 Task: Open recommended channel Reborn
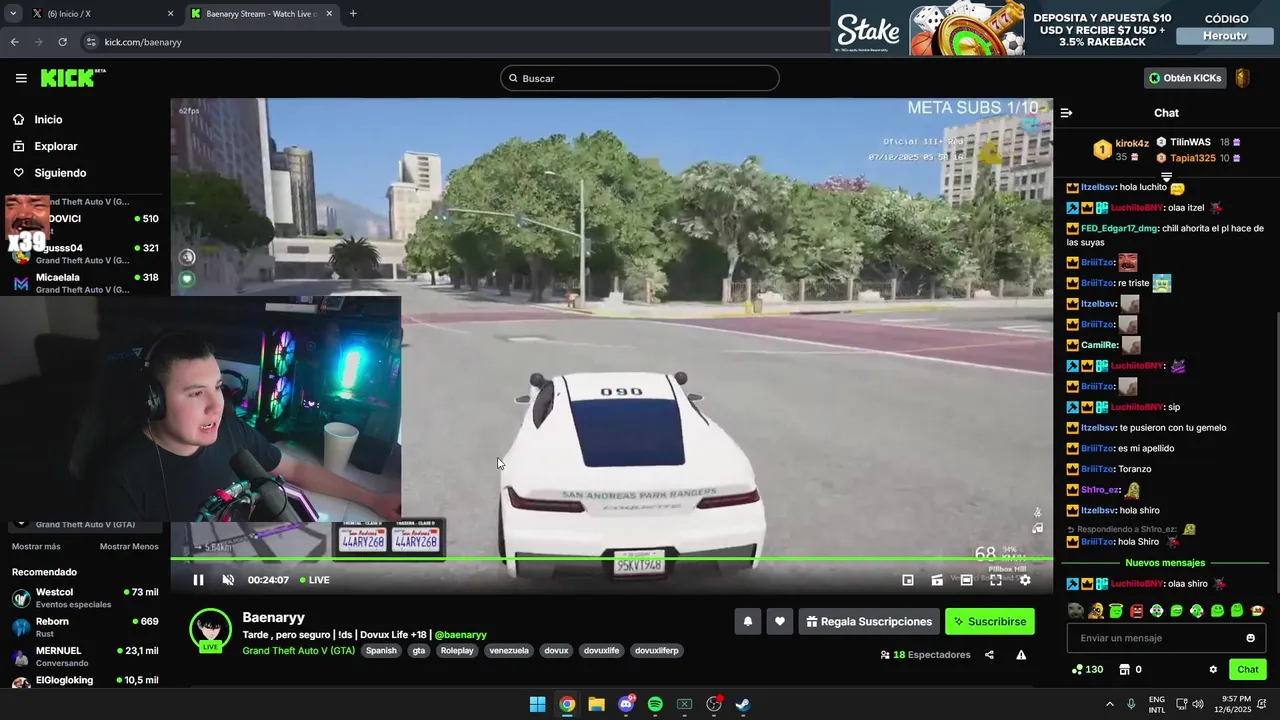[84, 627]
